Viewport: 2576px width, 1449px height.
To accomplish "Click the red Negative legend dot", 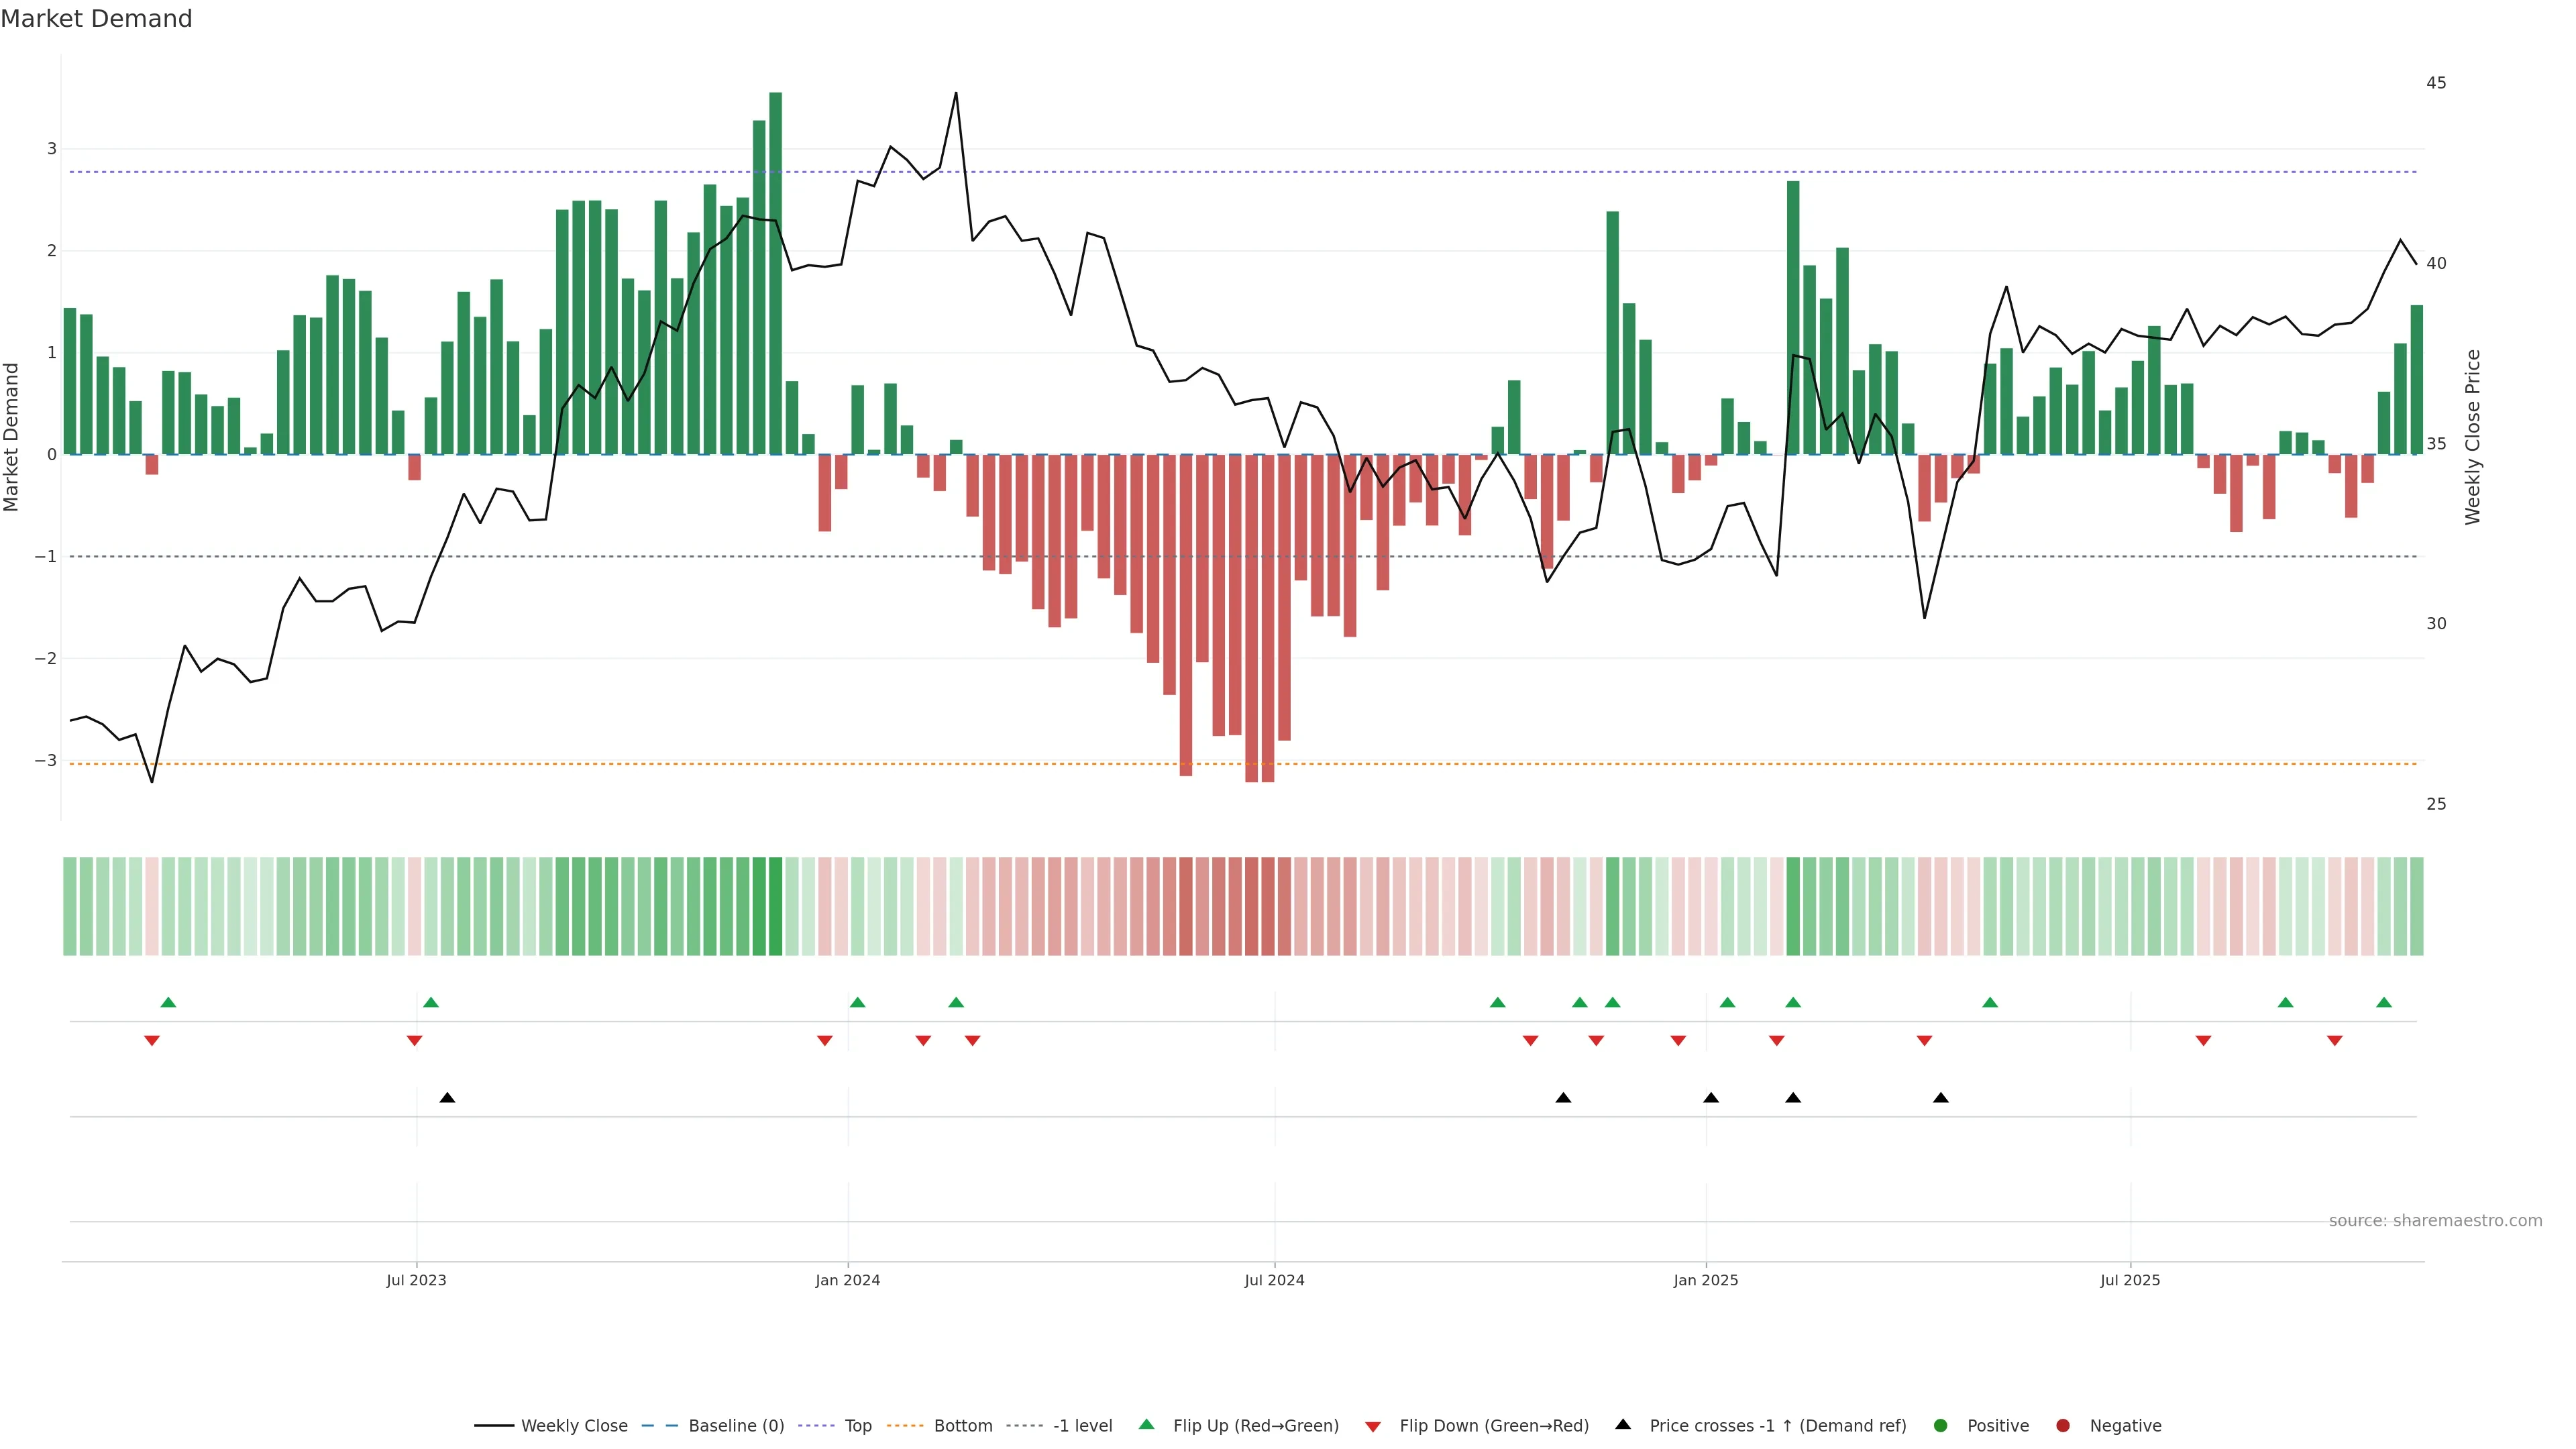I will (x=2063, y=1425).
